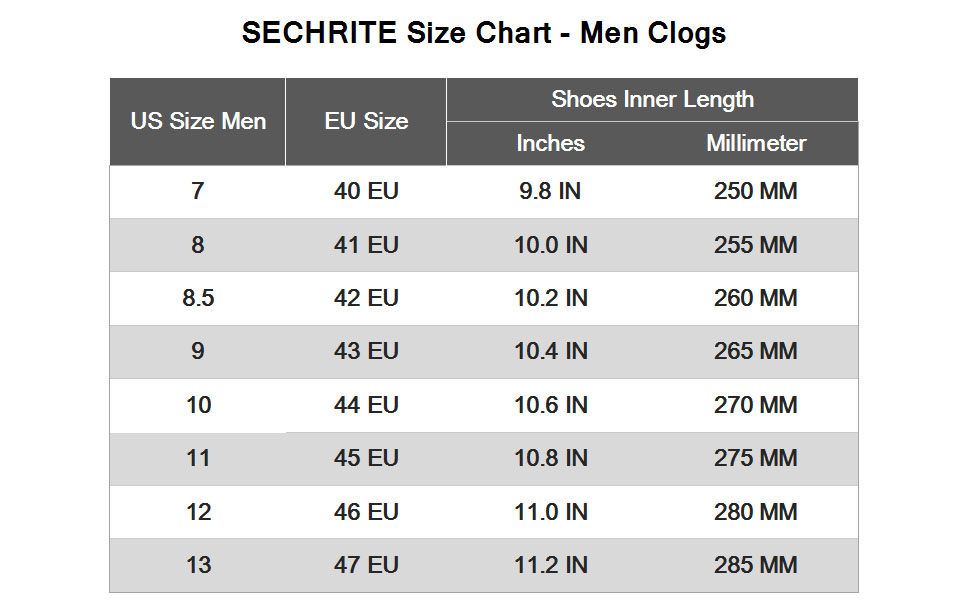Click the 250 MM cell
The image size is (970, 600).
(x=755, y=191)
